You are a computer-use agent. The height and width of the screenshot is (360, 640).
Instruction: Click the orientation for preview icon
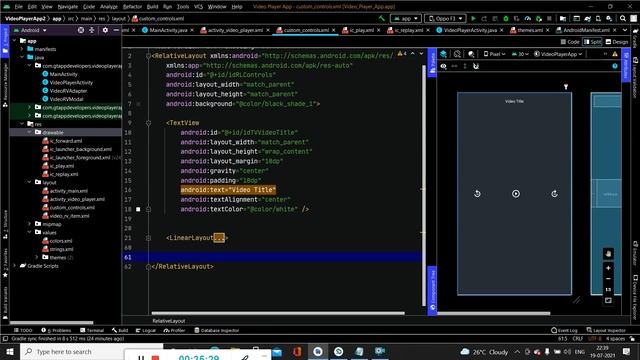[x=457, y=54]
